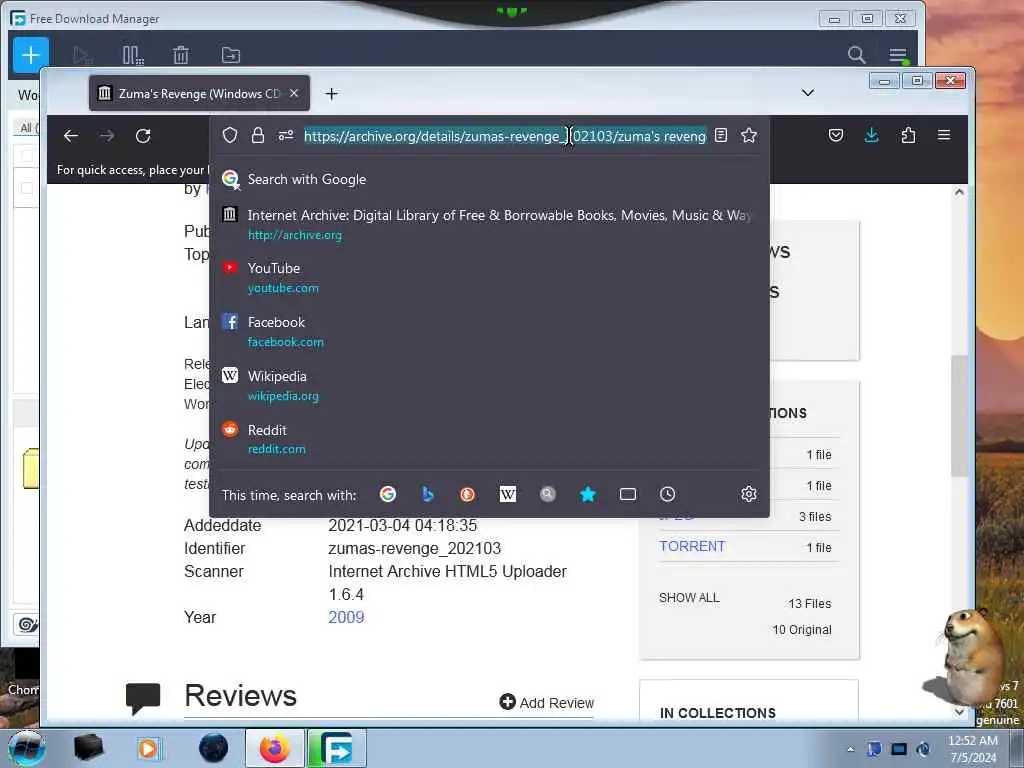The height and width of the screenshot is (768, 1024).
Task: Click the scroll up arrow of page scrollbar
Action: 959,192
